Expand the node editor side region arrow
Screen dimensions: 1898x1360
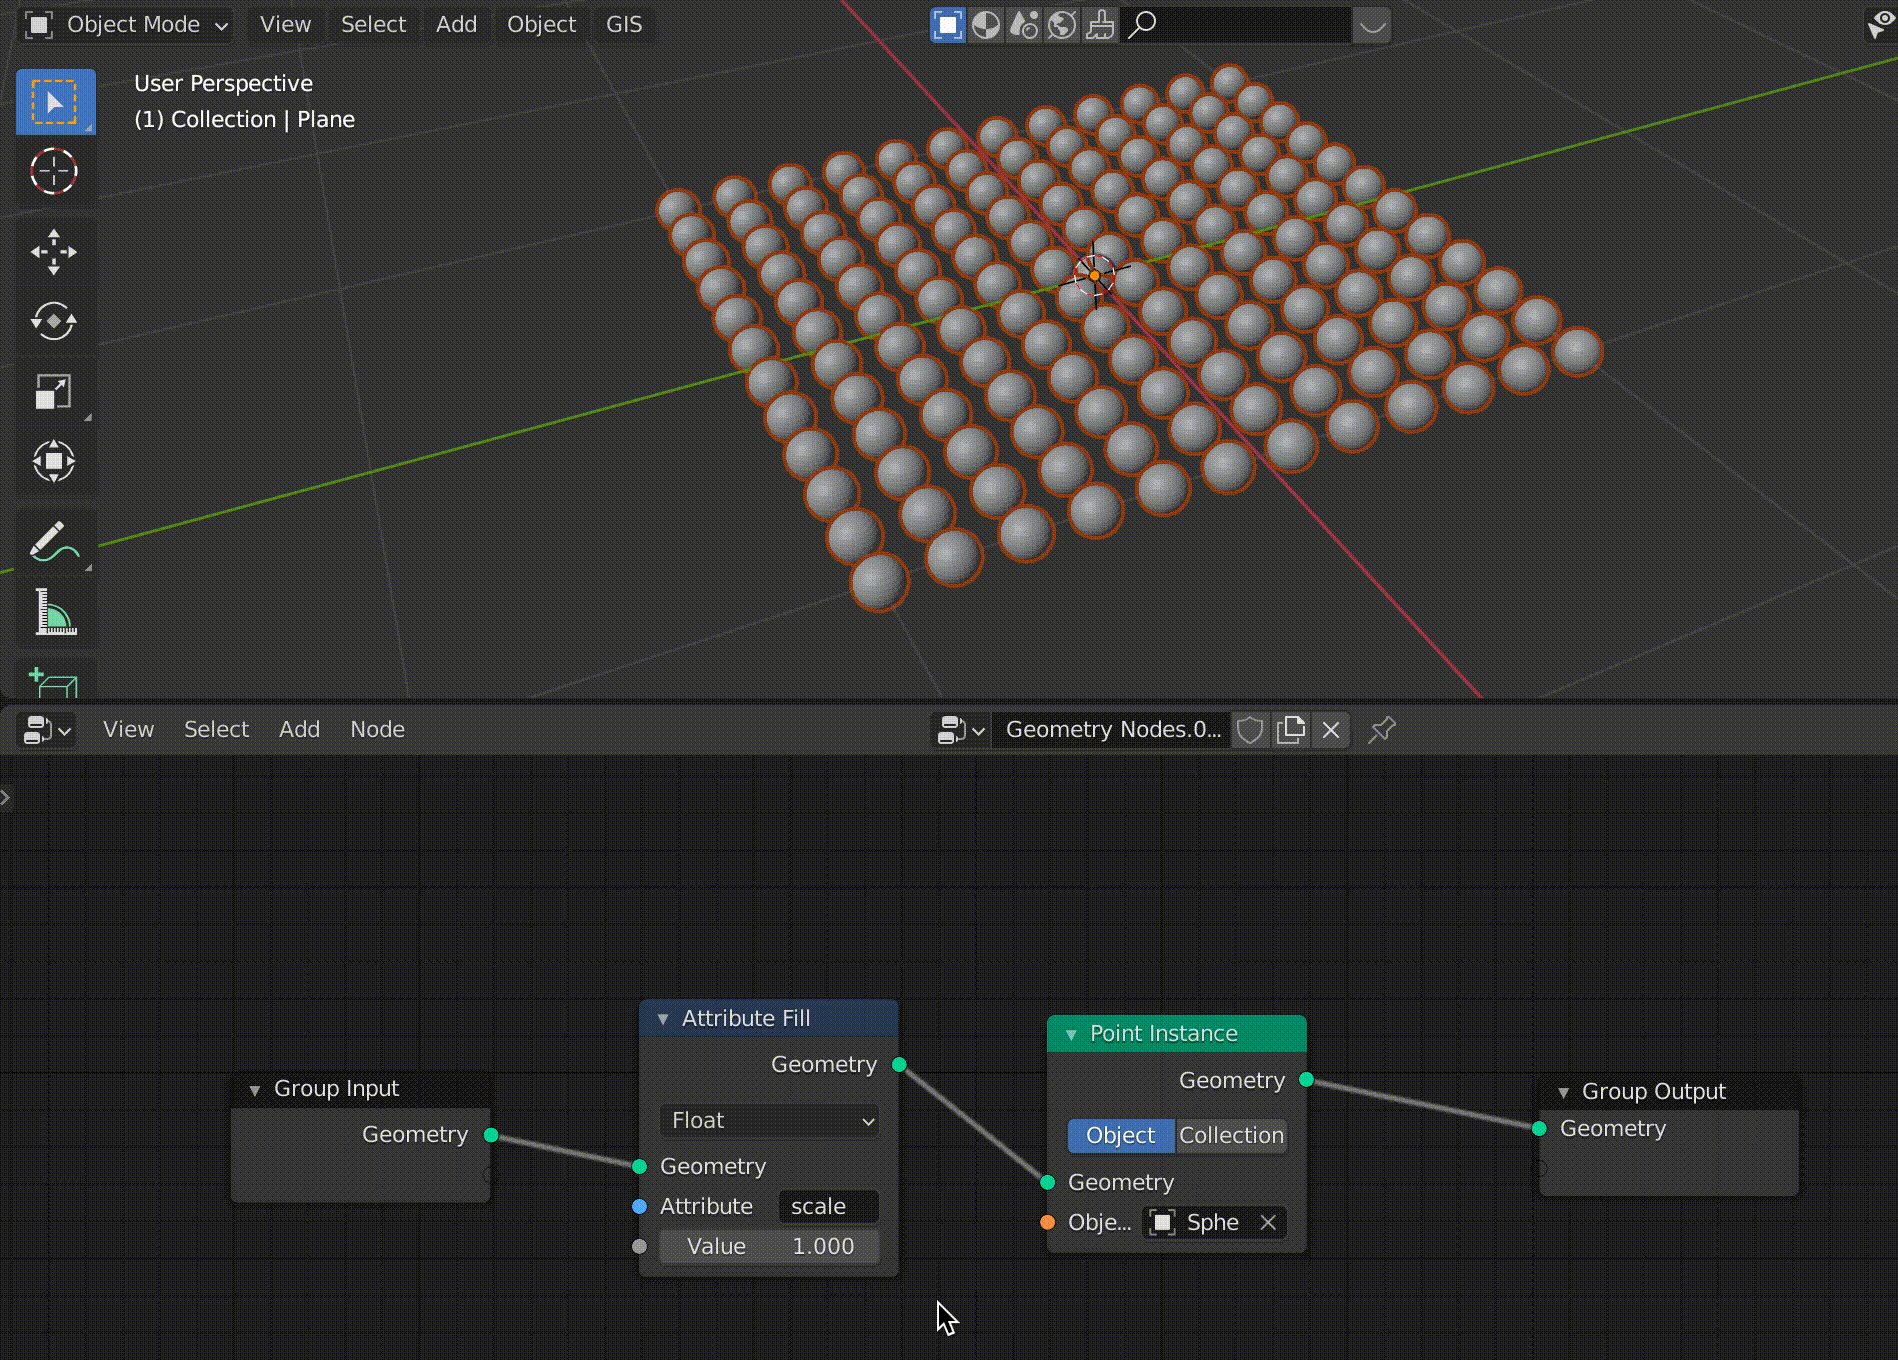tap(6, 797)
